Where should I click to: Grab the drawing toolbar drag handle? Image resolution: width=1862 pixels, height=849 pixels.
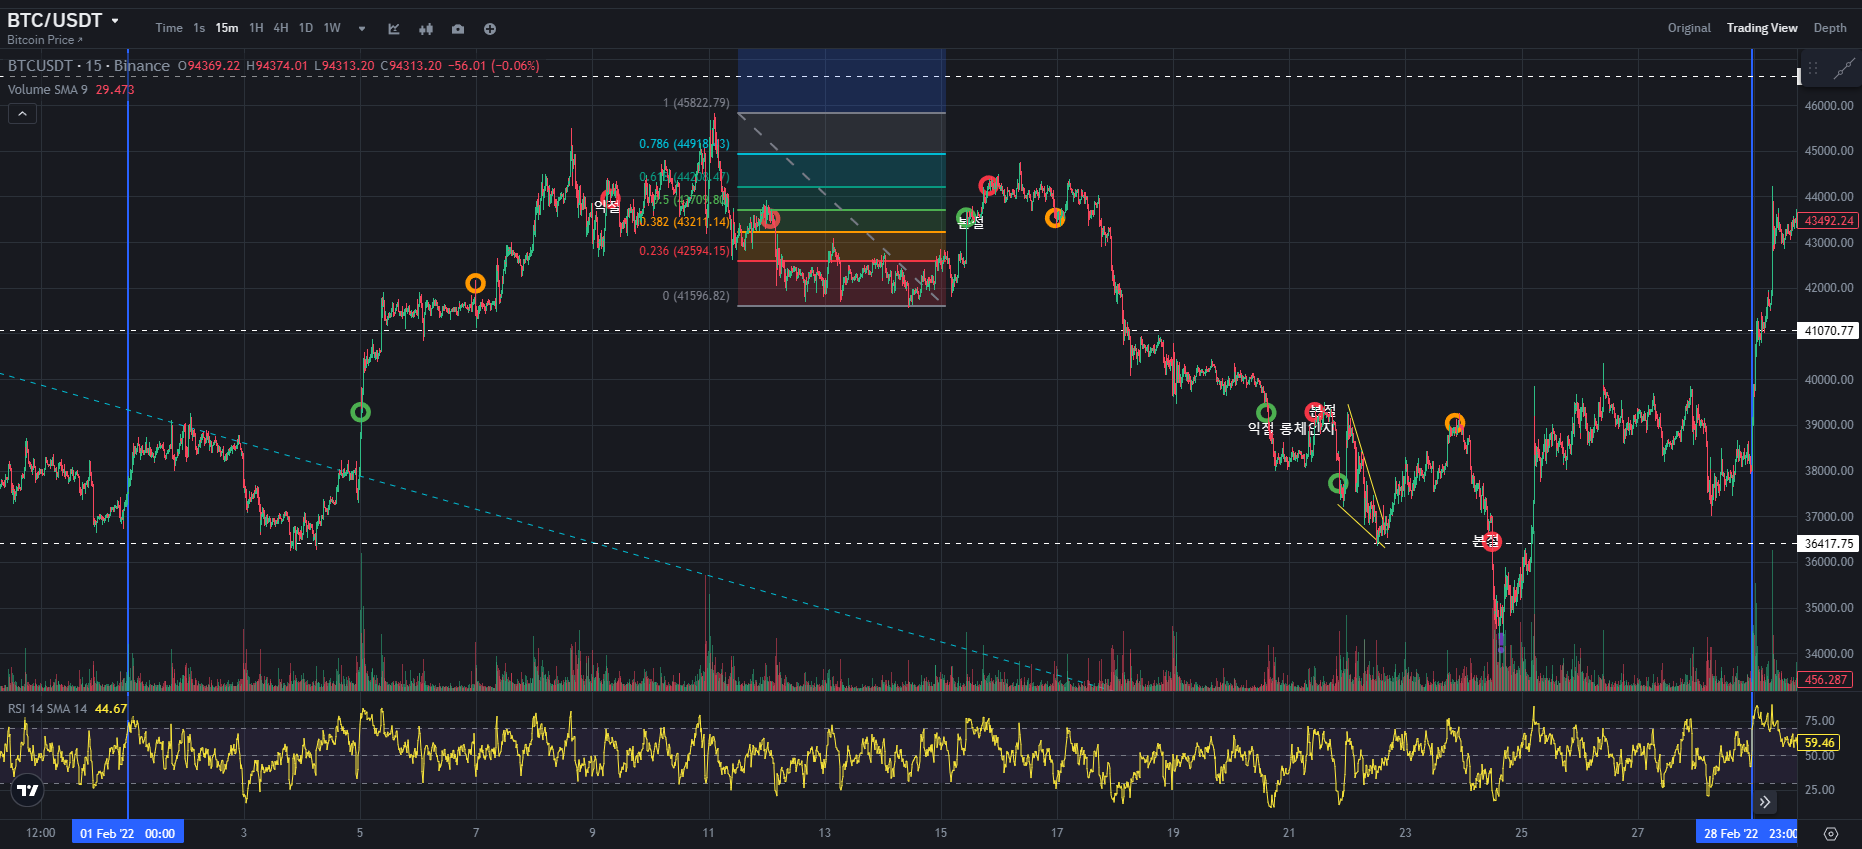coord(1813,68)
